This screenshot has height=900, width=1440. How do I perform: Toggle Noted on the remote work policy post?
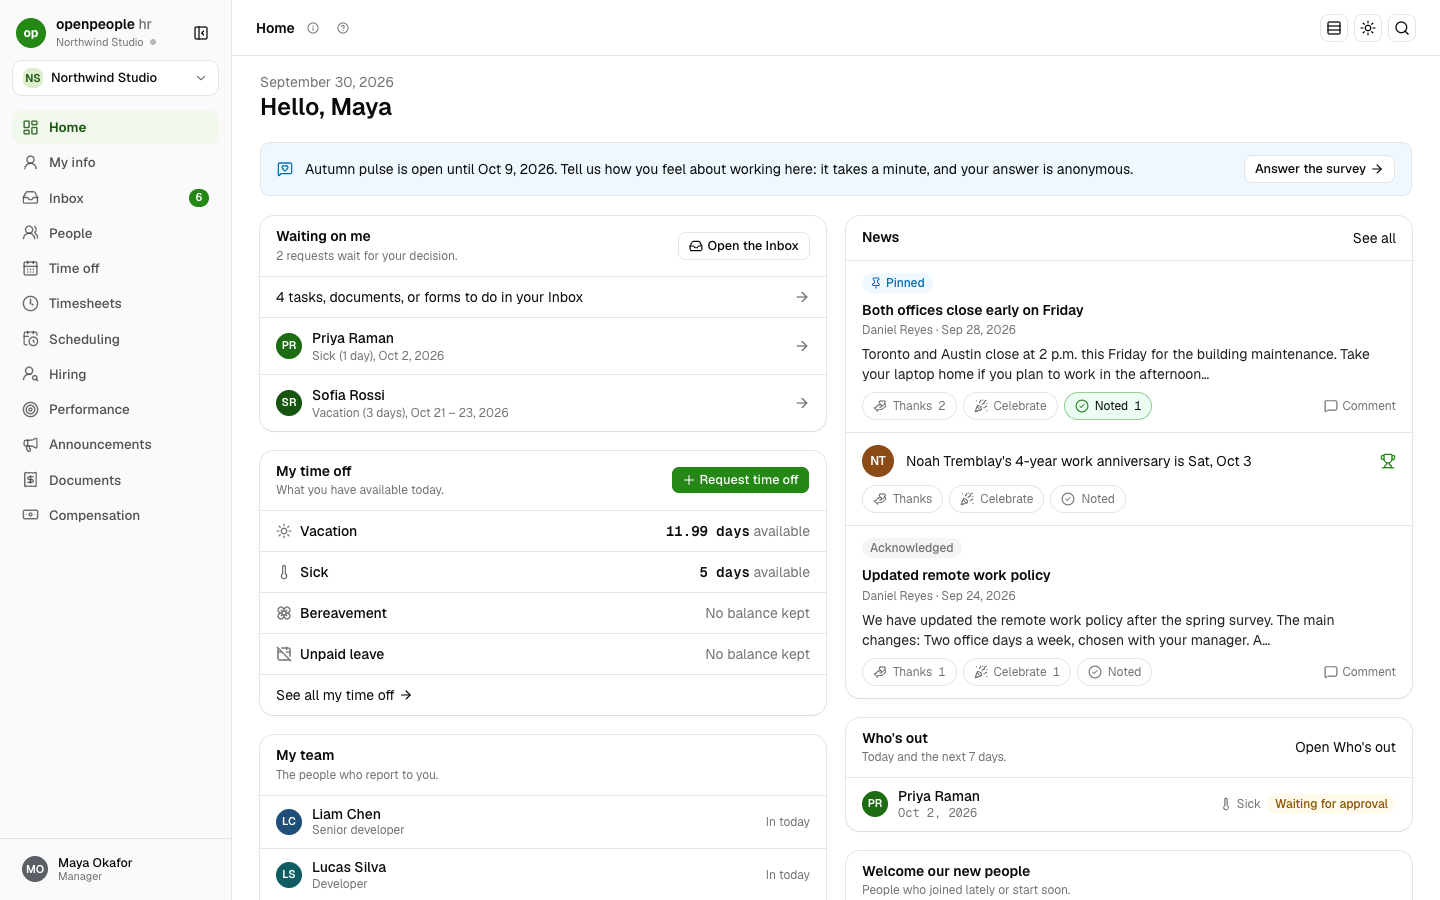coord(1114,672)
